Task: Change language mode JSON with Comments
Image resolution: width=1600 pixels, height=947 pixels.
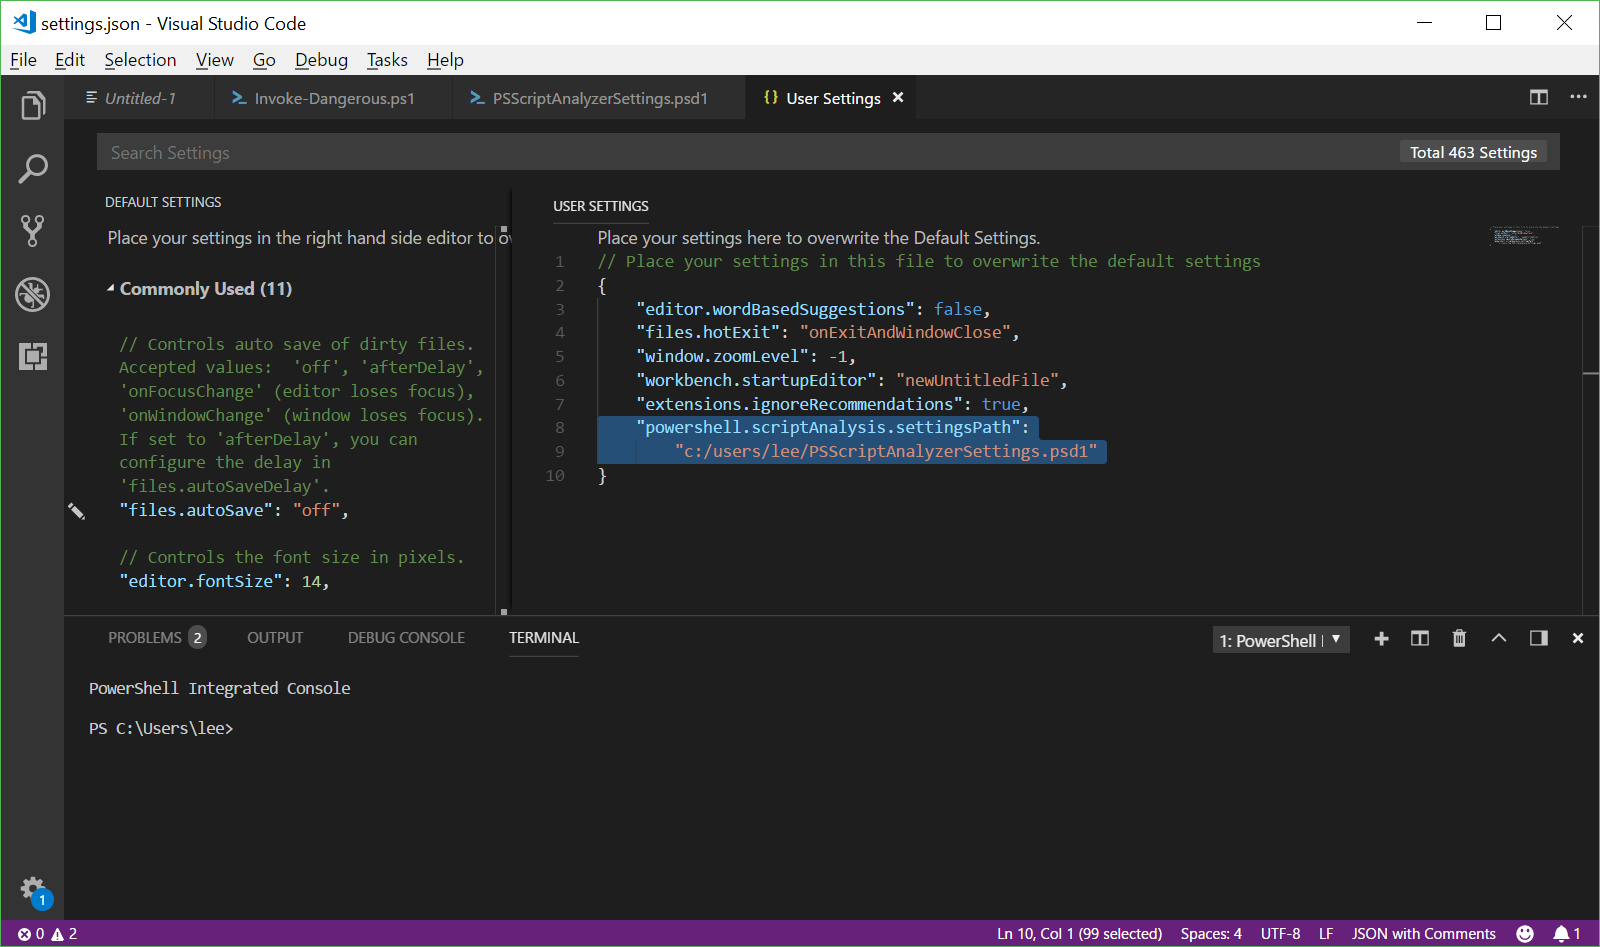Action: 1424,933
